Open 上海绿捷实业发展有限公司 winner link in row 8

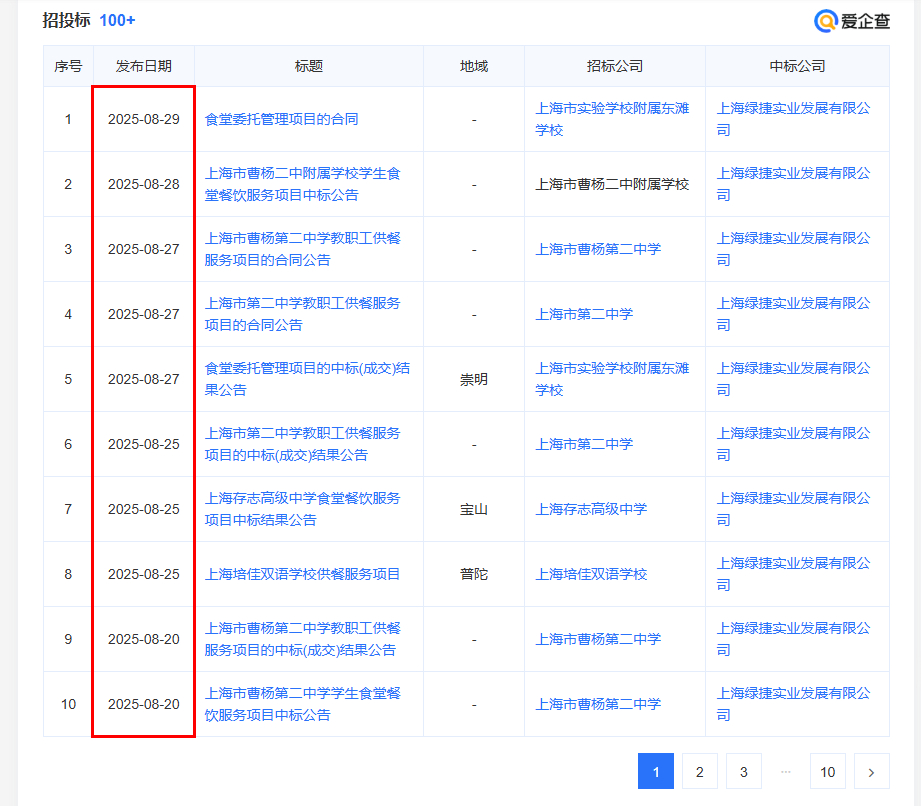pyautogui.click(x=794, y=574)
